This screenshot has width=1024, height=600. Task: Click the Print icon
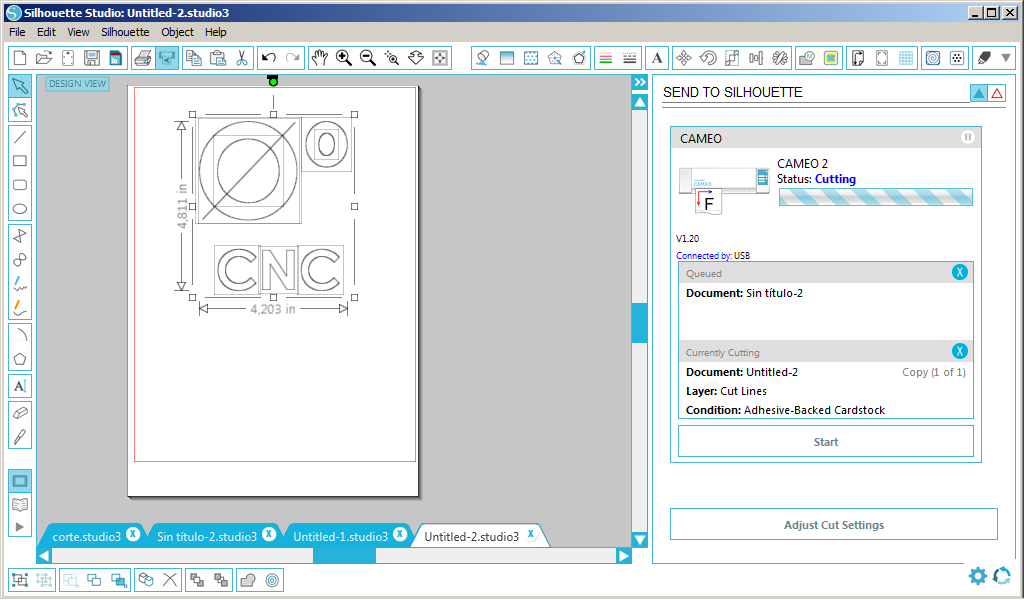[x=143, y=58]
